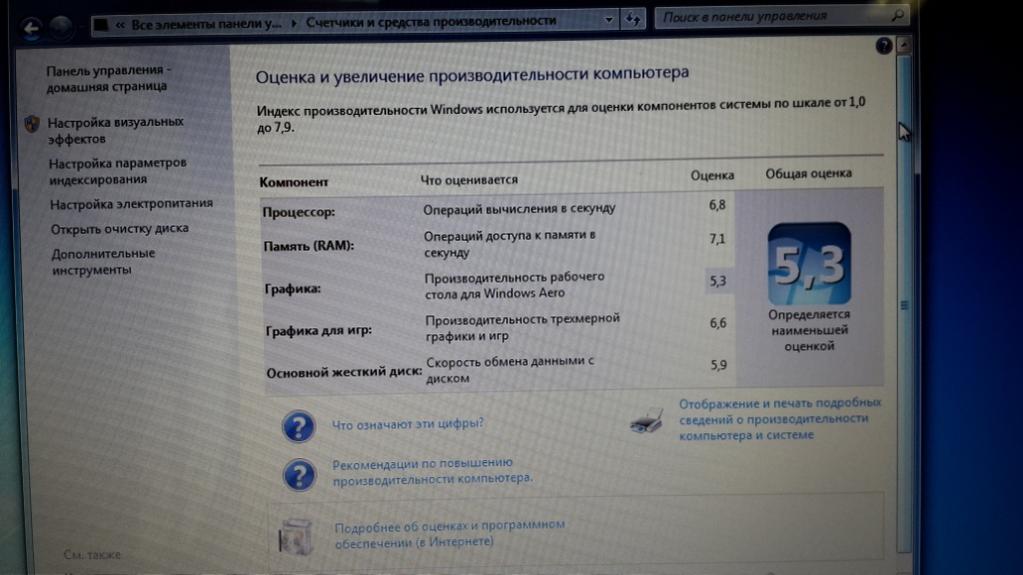Open 'Панель управления - домашняя страница' link
1023x575 pixels.
pyautogui.click(x=108, y=78)
